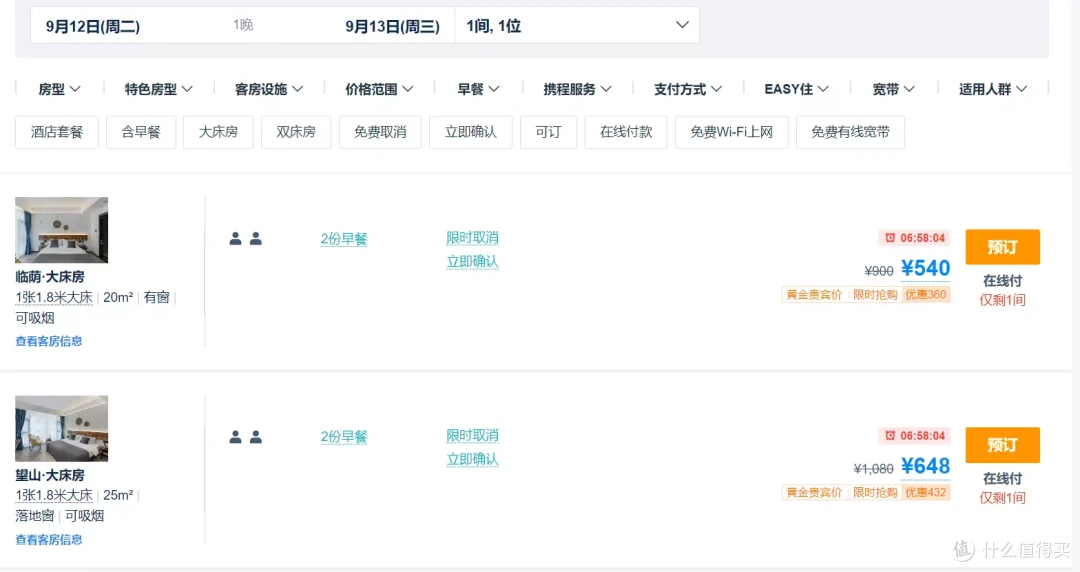The height and width of the screenshot is (572, 1080).
Task: Click 限时取消 on the 望山 room
Action: tap(472, 436)
